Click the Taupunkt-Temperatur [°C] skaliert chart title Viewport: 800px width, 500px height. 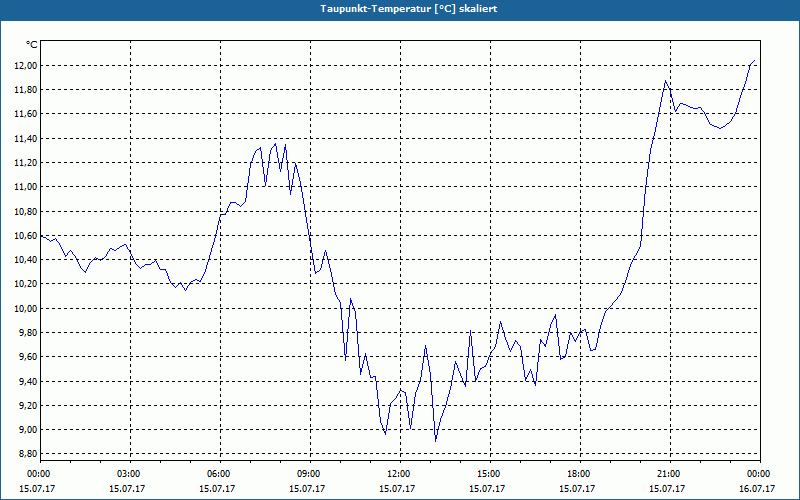[409, 9]
